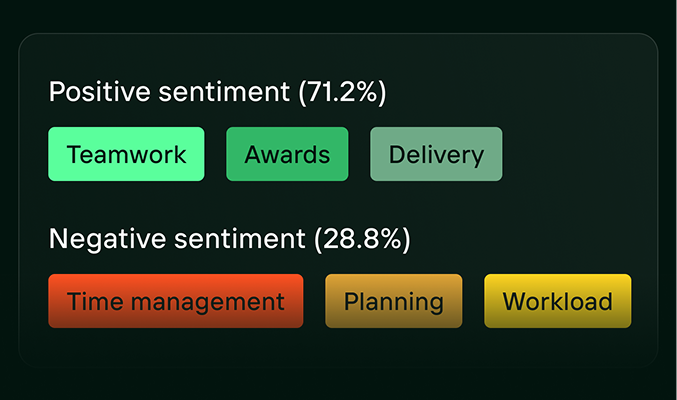Pick the bright mint green chip
Image resolution: width=677 pixels, height=400 pixels.
click(127, 154)
